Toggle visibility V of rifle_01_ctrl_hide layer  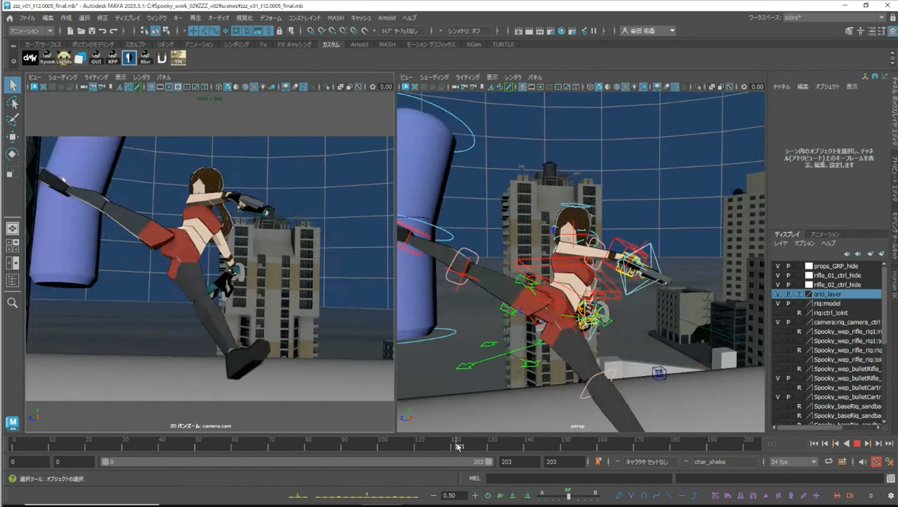coord(778,275)
